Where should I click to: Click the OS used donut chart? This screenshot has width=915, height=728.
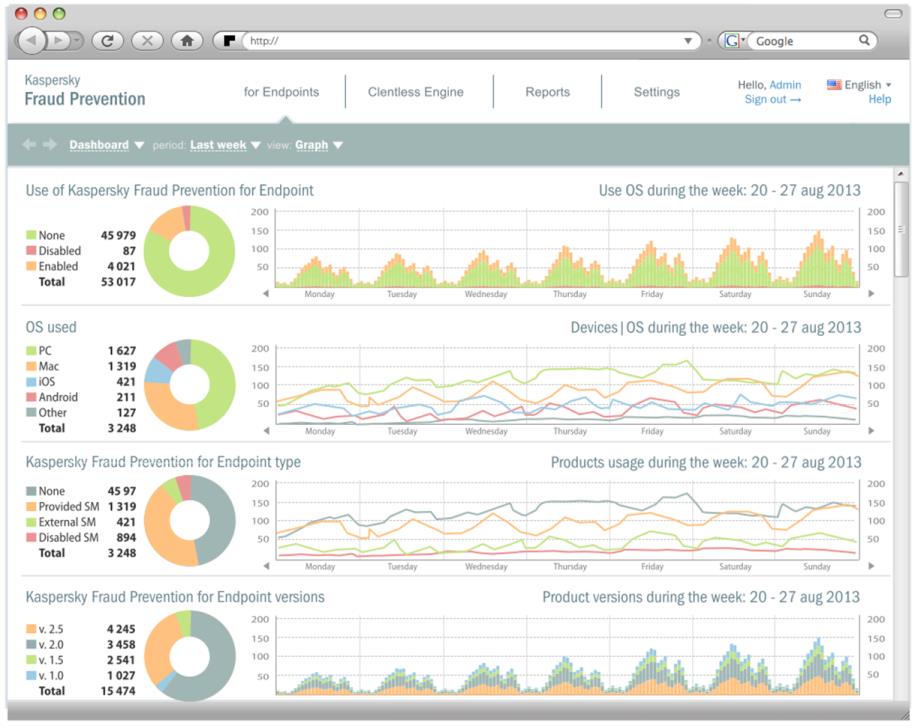(190, 385)
